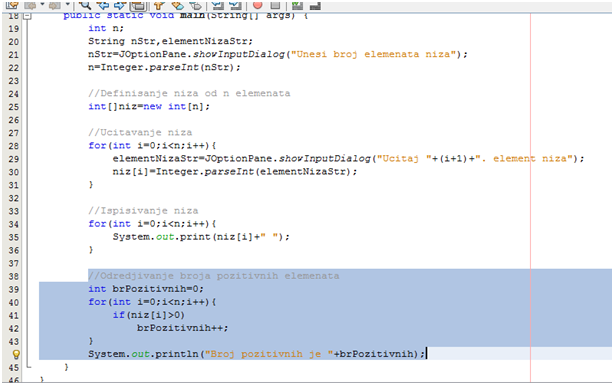Click the for loop header on line 40
The width and height of the screenshot is (614, 385).
click(x=152, y=302)
